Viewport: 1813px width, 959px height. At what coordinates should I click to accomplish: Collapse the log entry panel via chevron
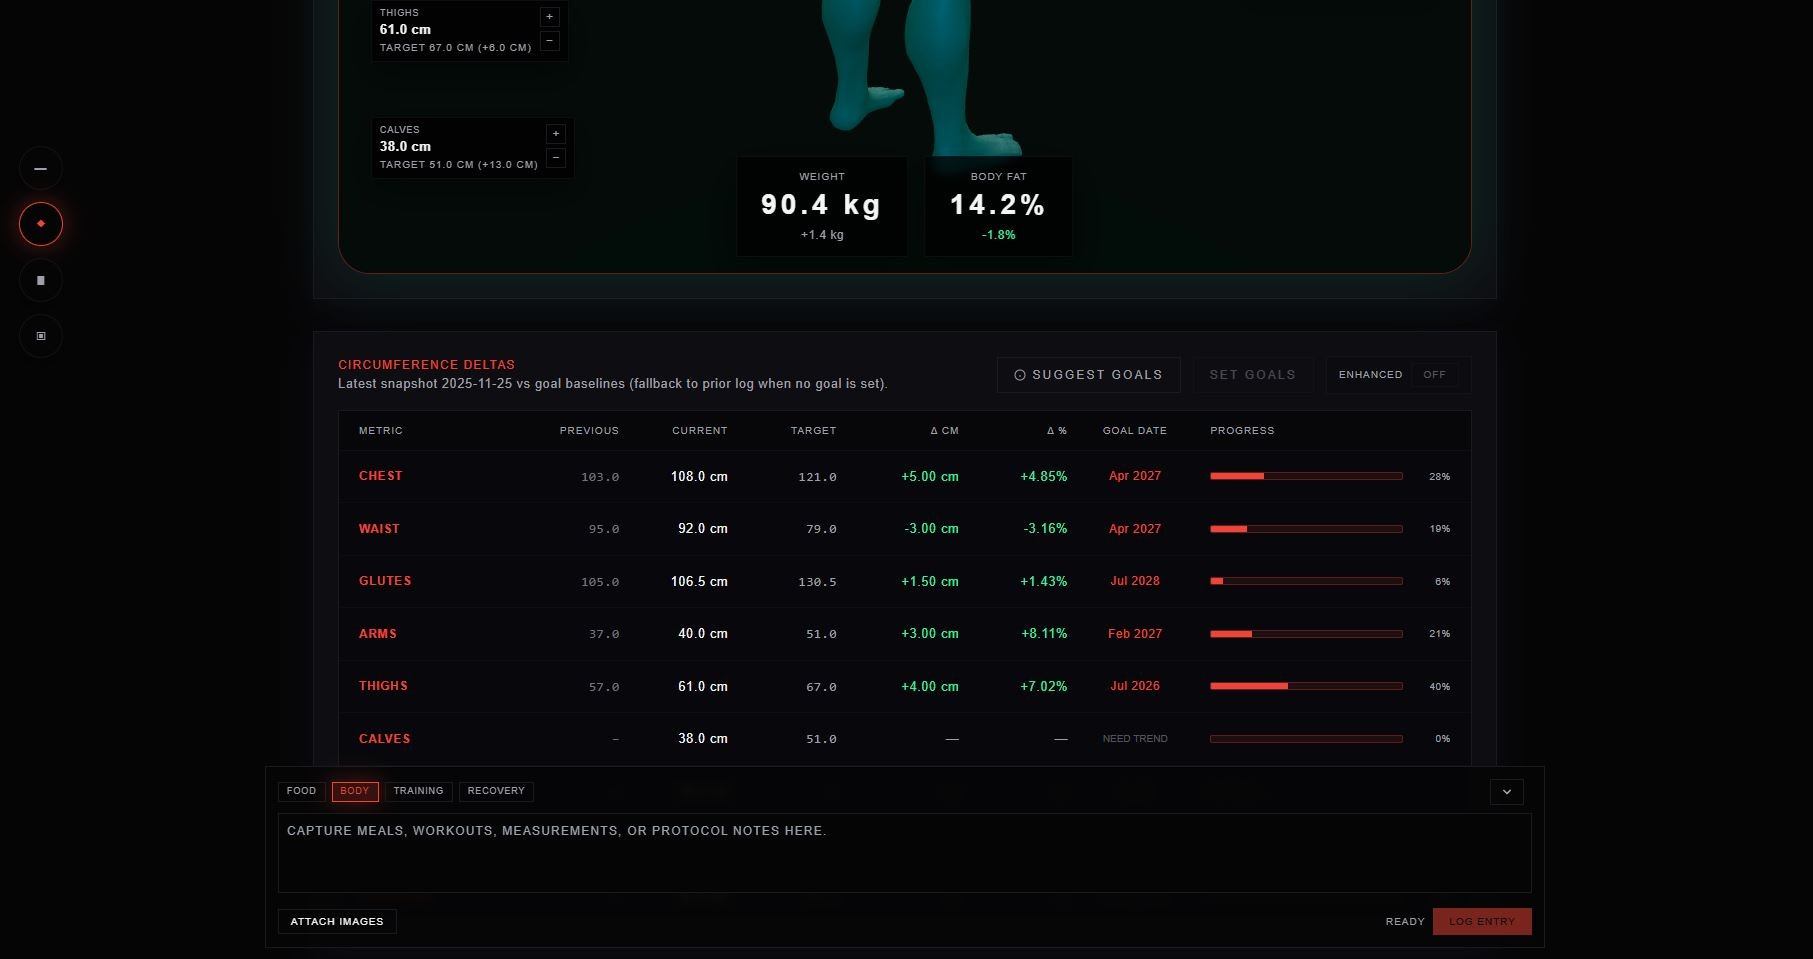click(x=1506, y=791)
